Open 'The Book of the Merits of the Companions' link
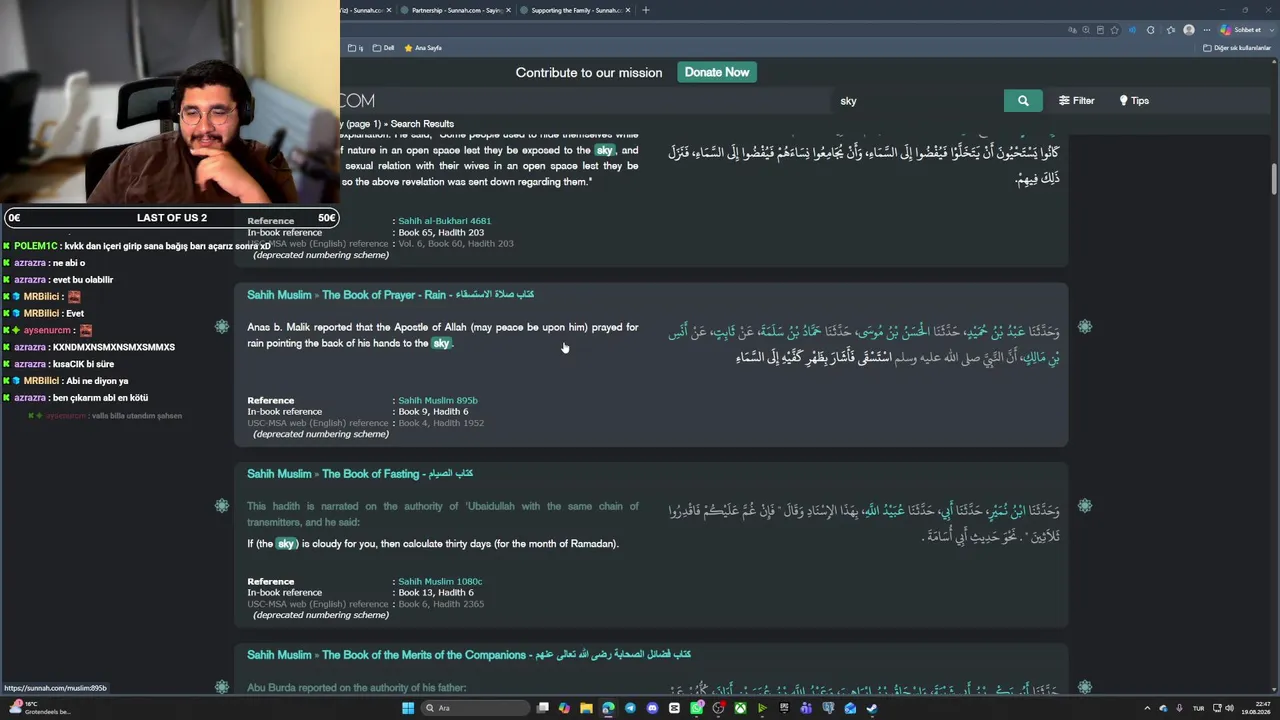The width and height of the screenshot is (1280, 720). pyautogui.click(x=506, y=655)
